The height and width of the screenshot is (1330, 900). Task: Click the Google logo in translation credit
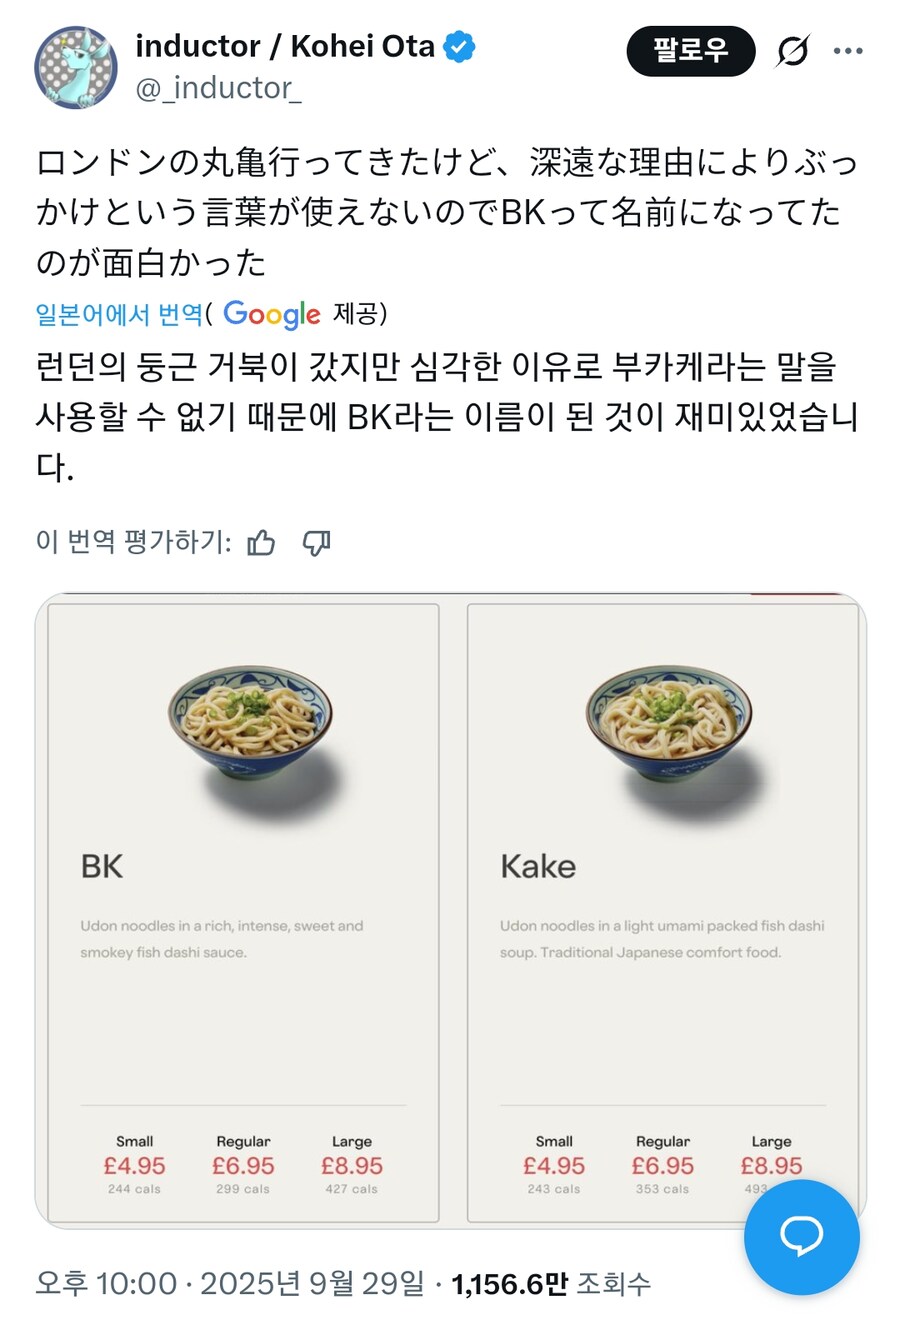pos(272,314)
